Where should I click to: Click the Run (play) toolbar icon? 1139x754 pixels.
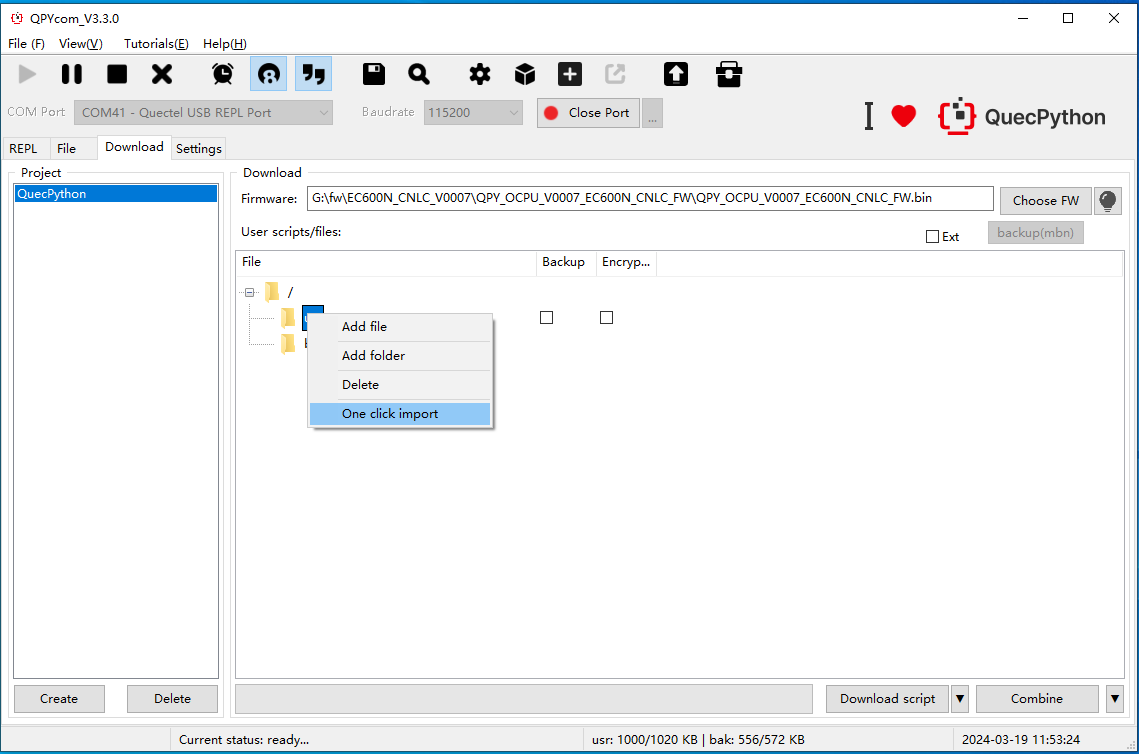click(27, 74)
